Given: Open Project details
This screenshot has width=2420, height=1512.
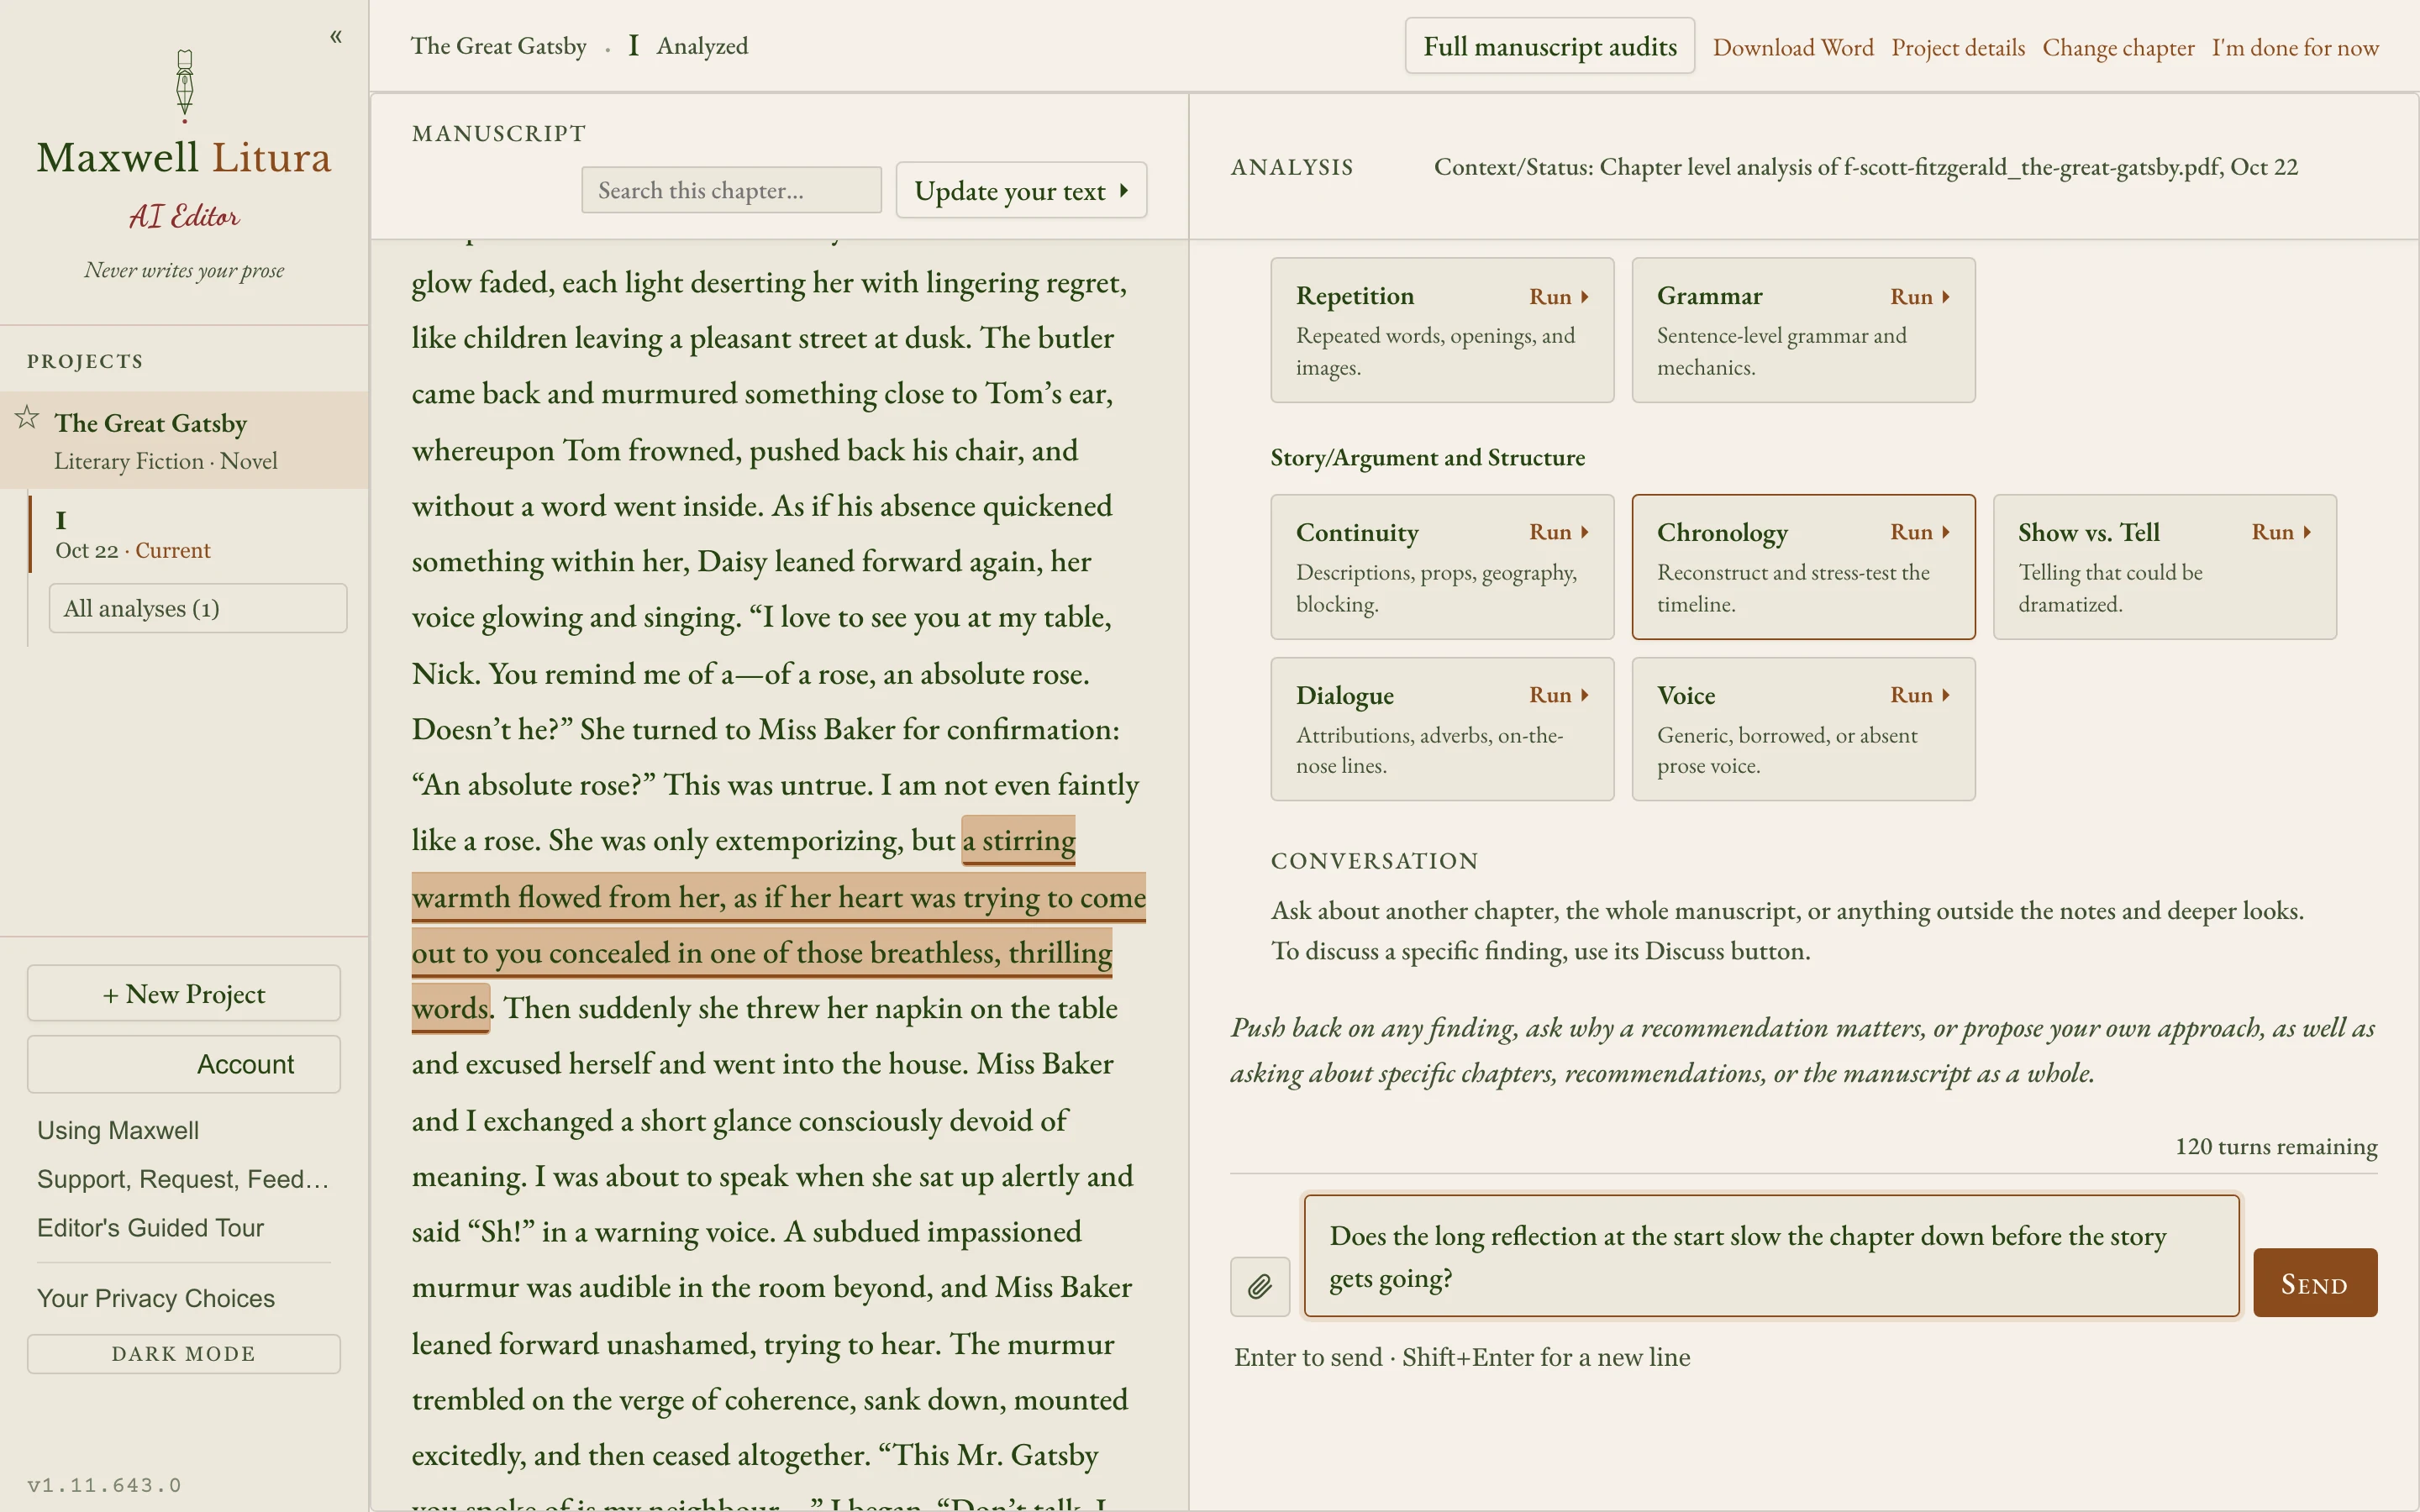Looking at the screenshot, I should click(x=1957, y=47).
